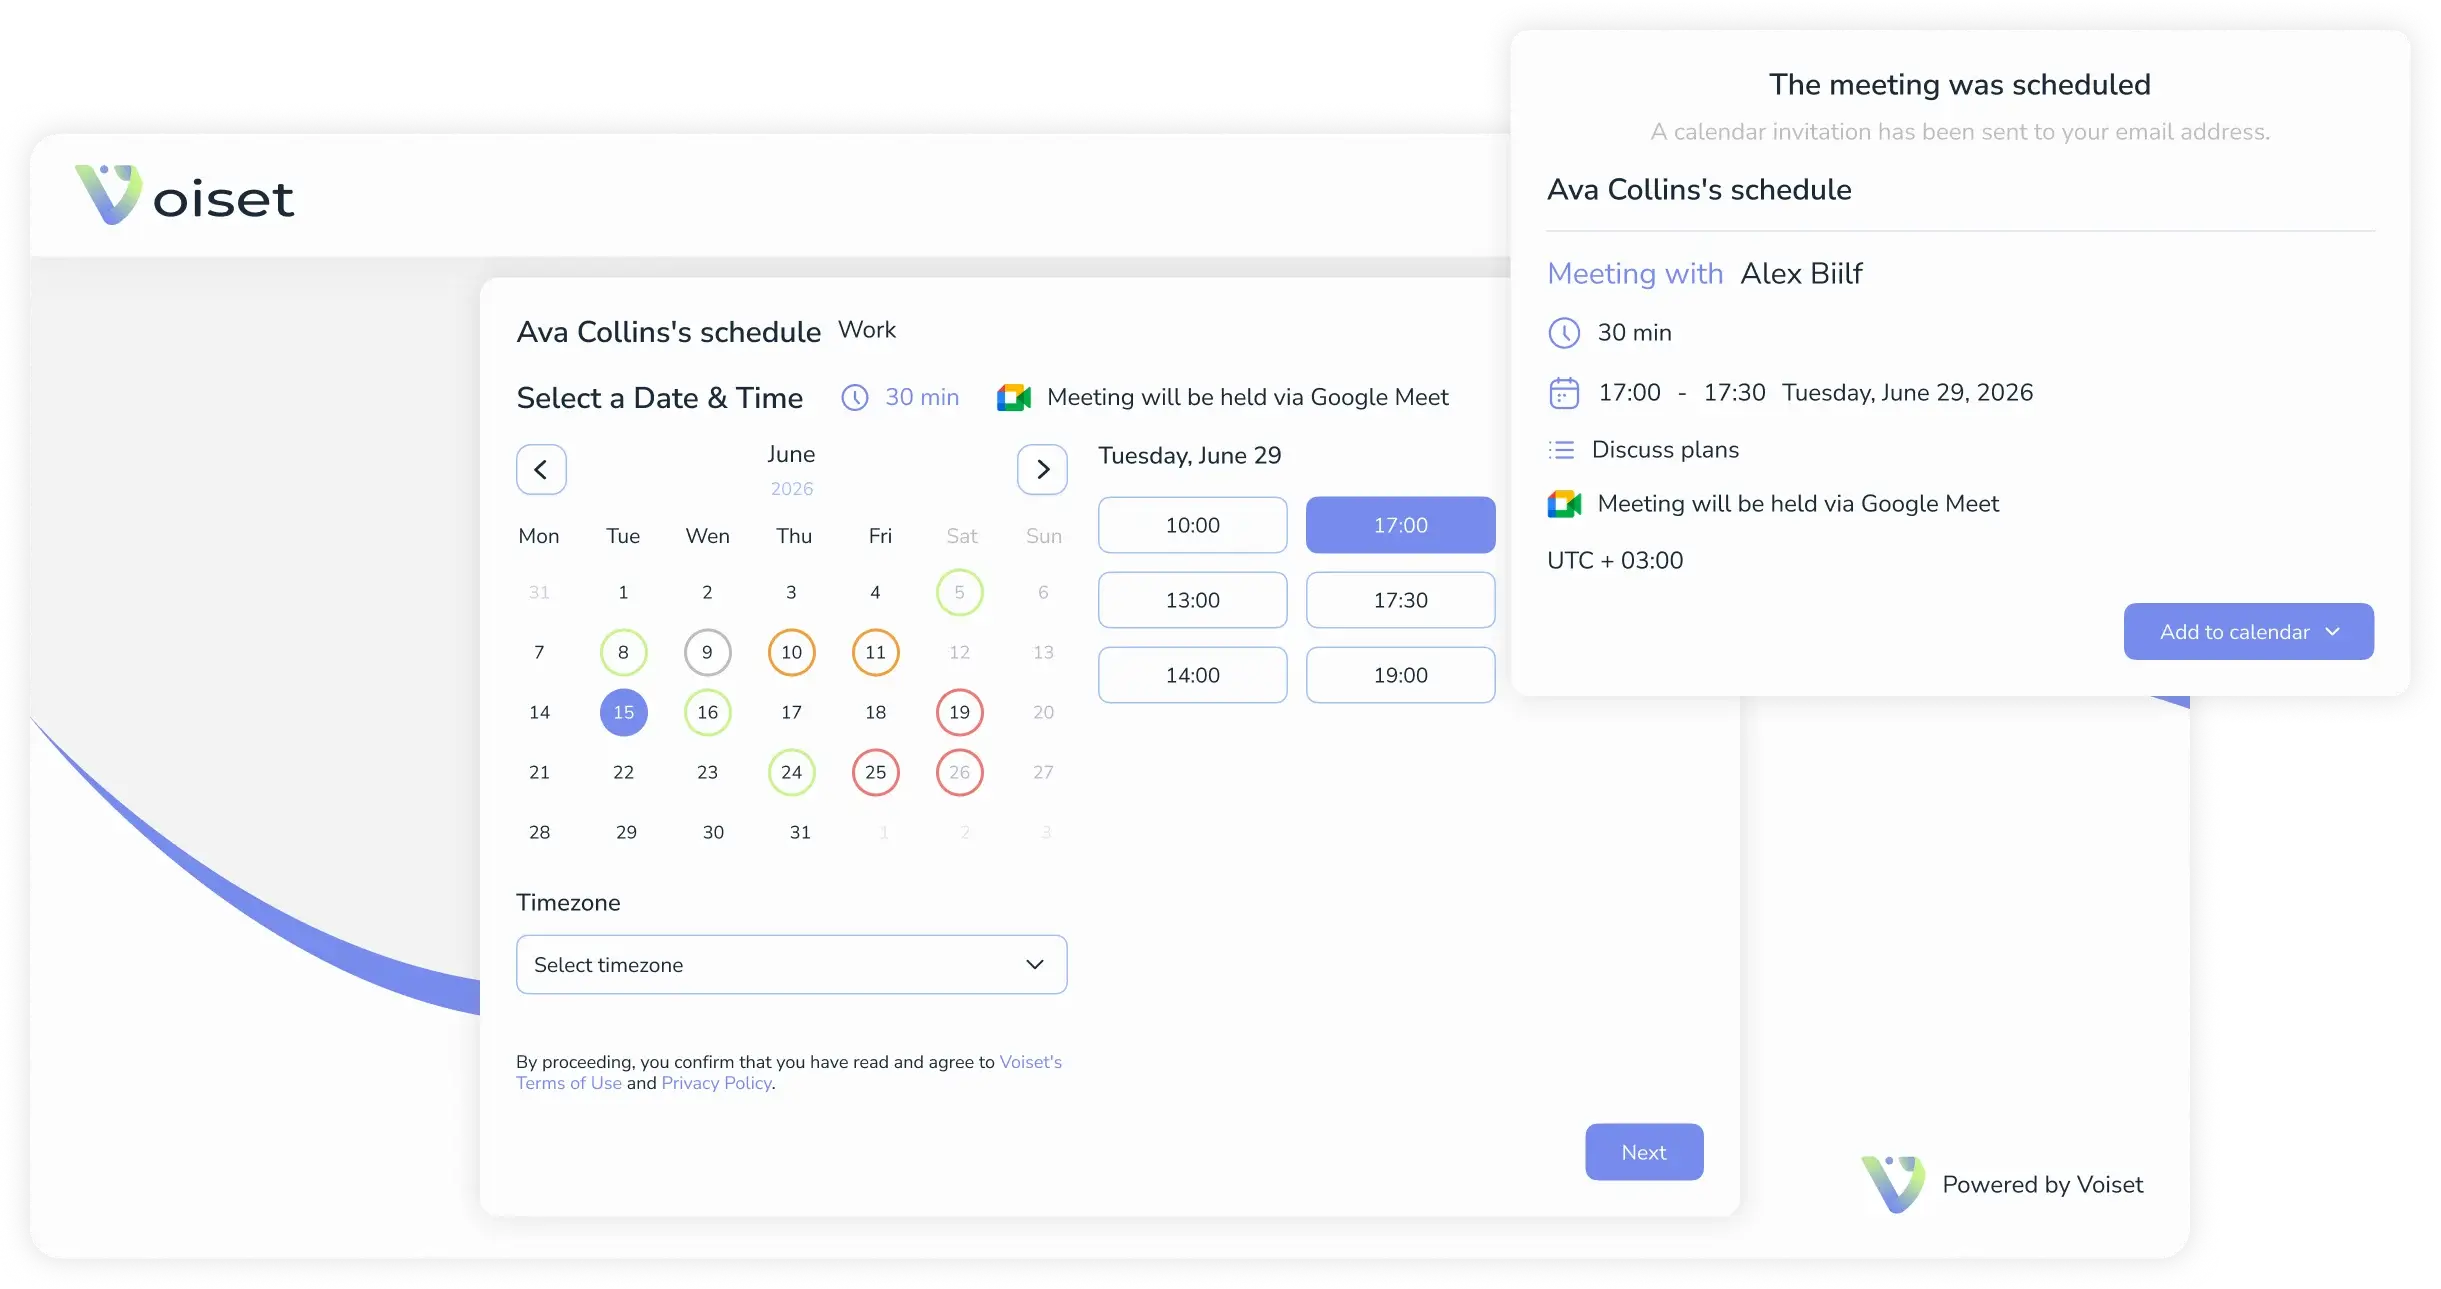This screenshot has width=2441, height=1289.
Task: Click the Privacy Policy link
Action: point(716,1083)
